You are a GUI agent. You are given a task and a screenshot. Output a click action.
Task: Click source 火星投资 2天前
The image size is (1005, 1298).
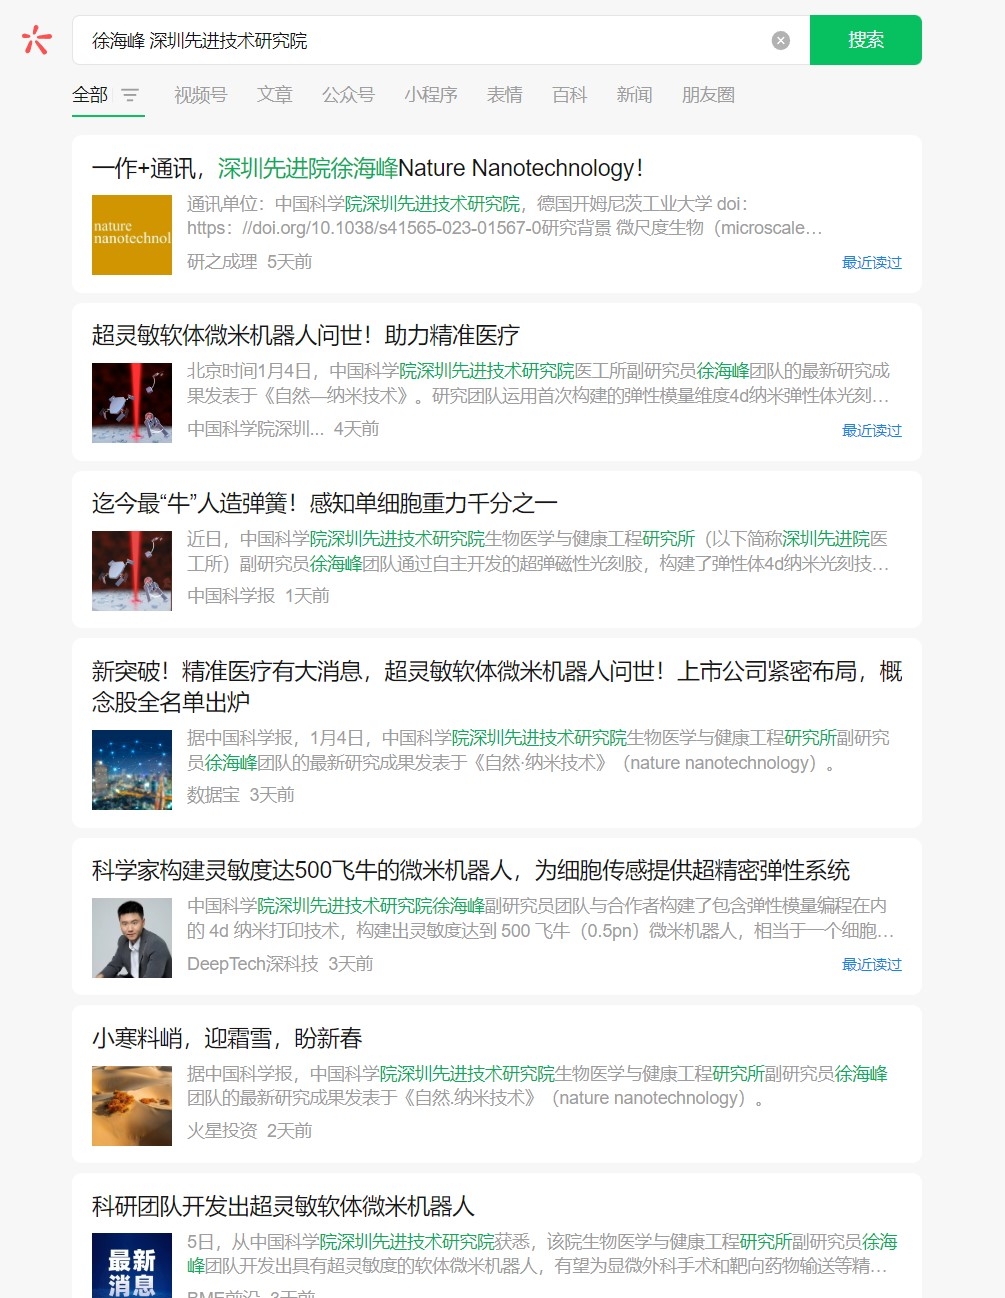pyautogui.click(x=250, y=1131)
